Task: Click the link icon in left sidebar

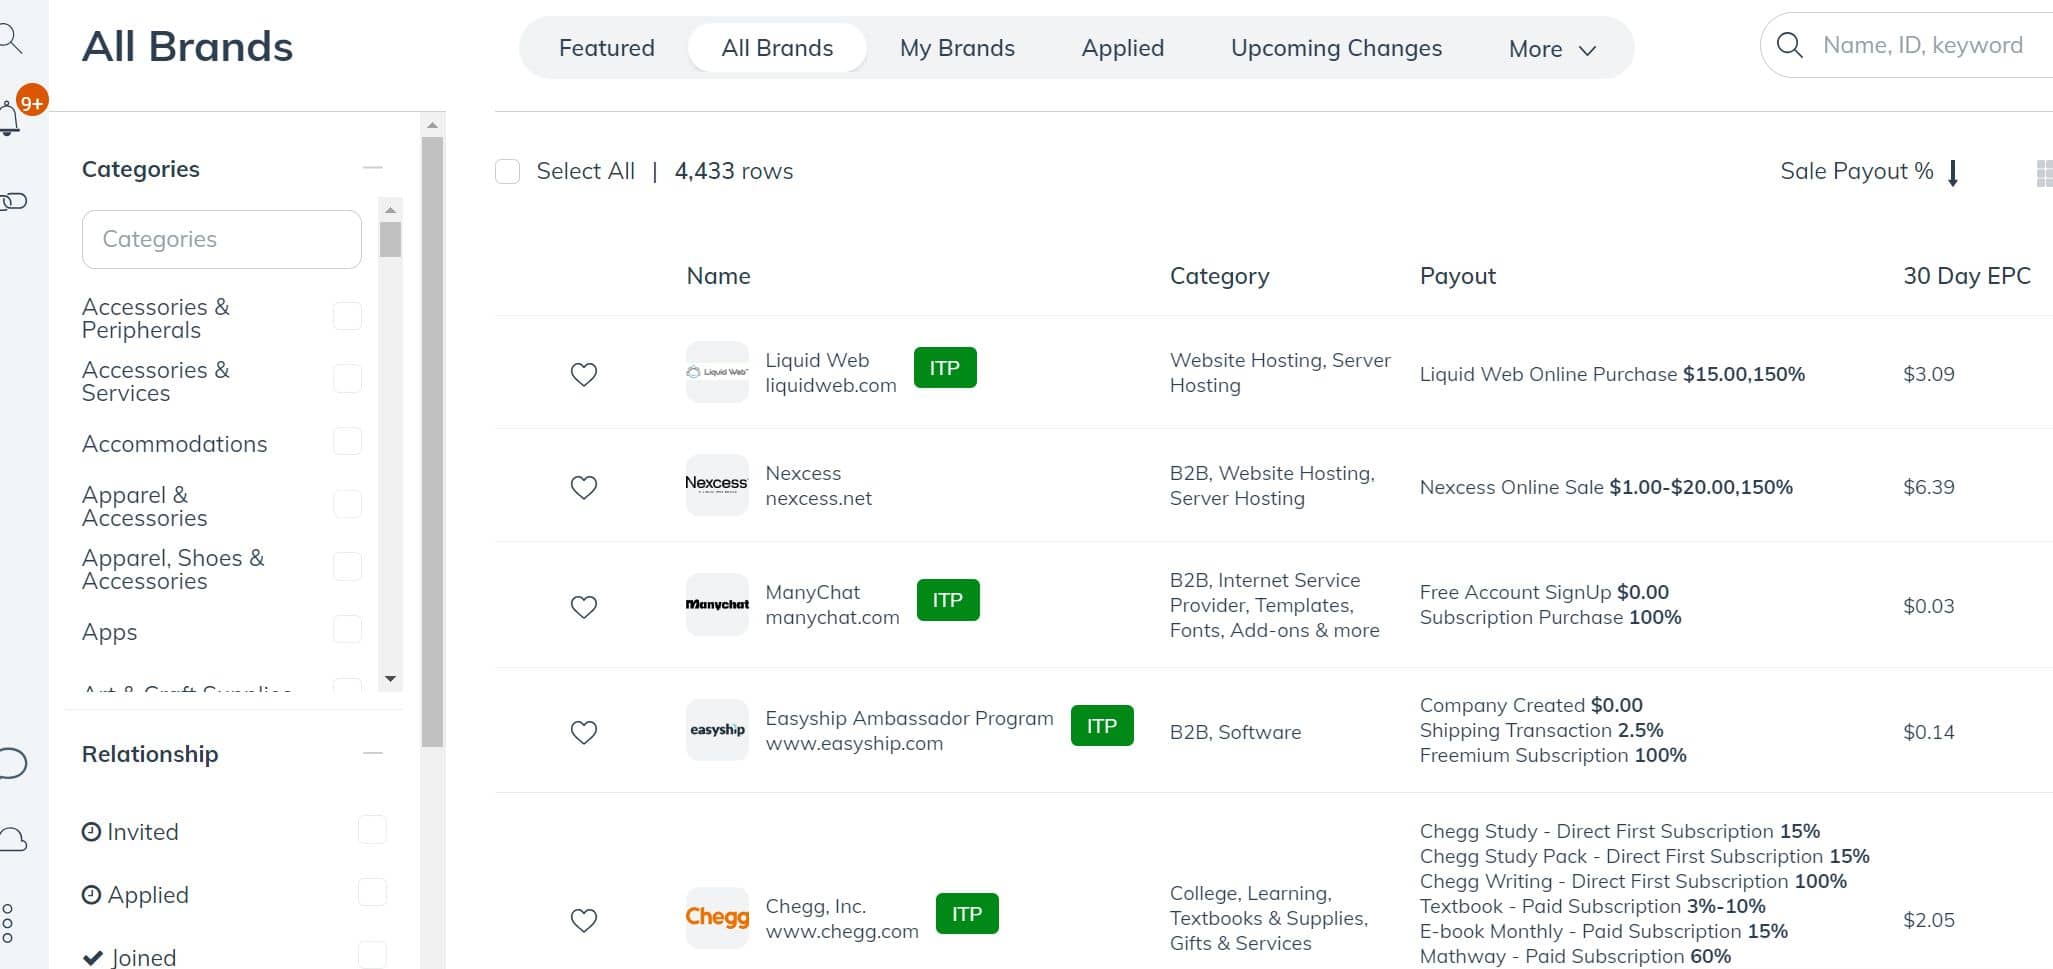Action: coord(13,201)
